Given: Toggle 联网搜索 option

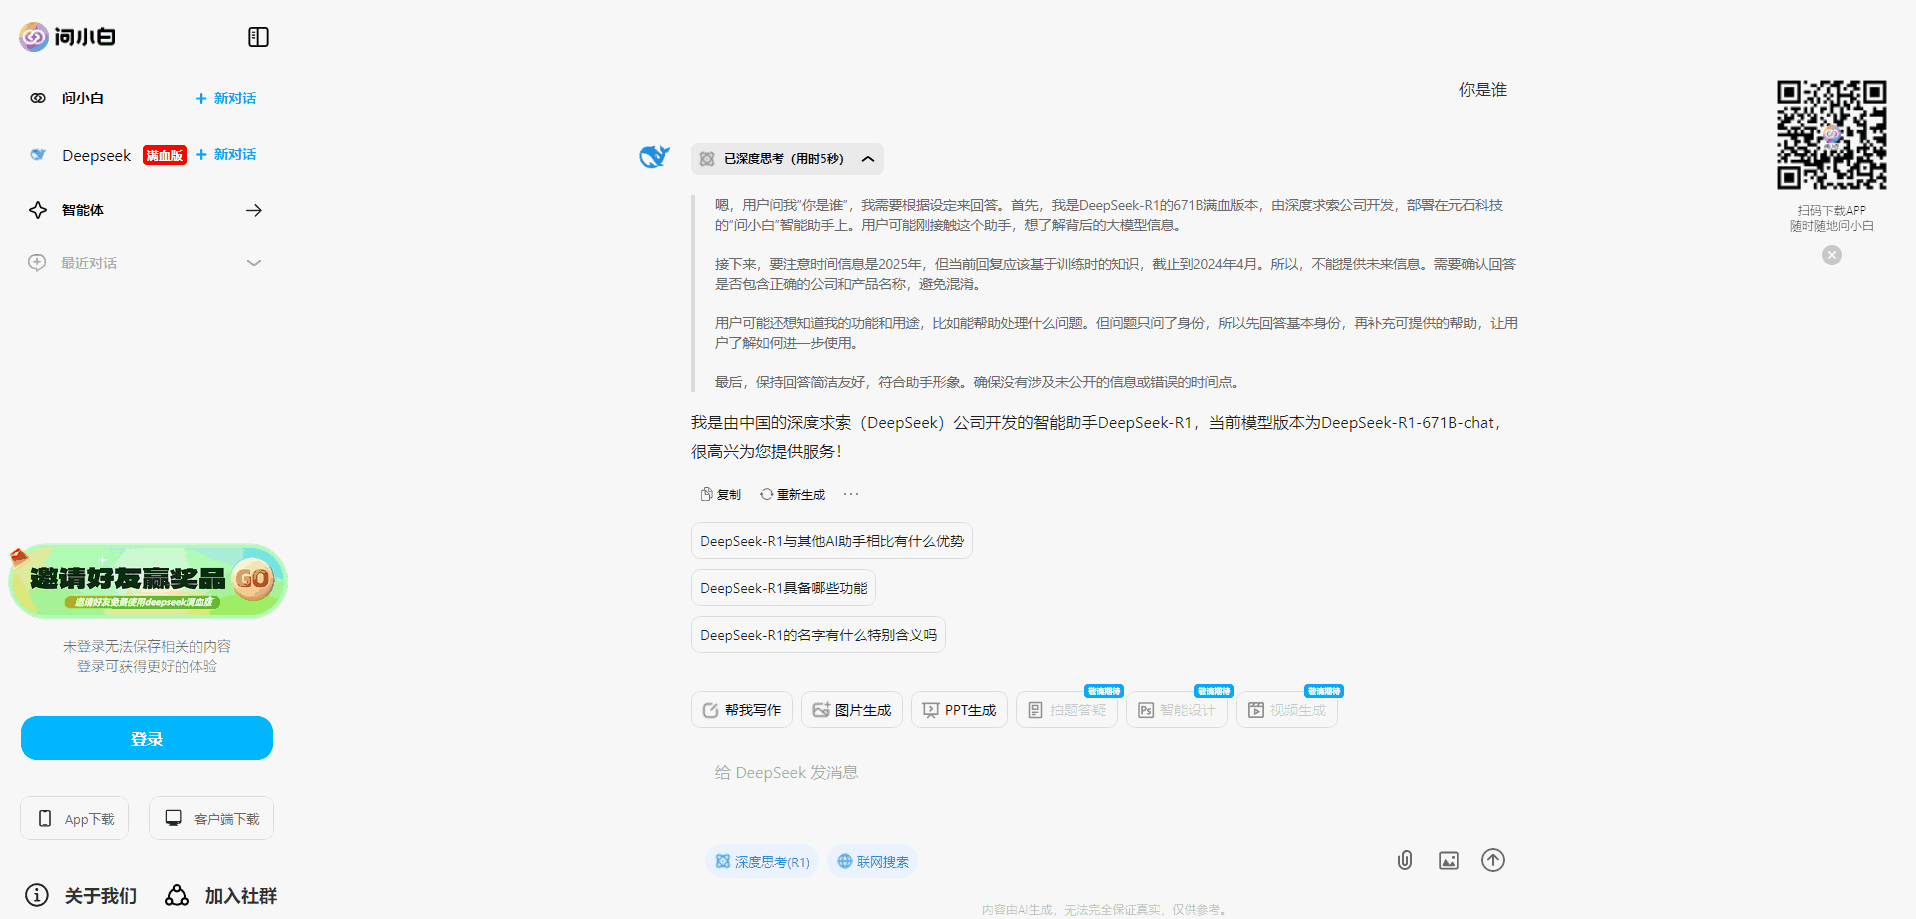Looking at the screenshot, I should coord(873,861).
